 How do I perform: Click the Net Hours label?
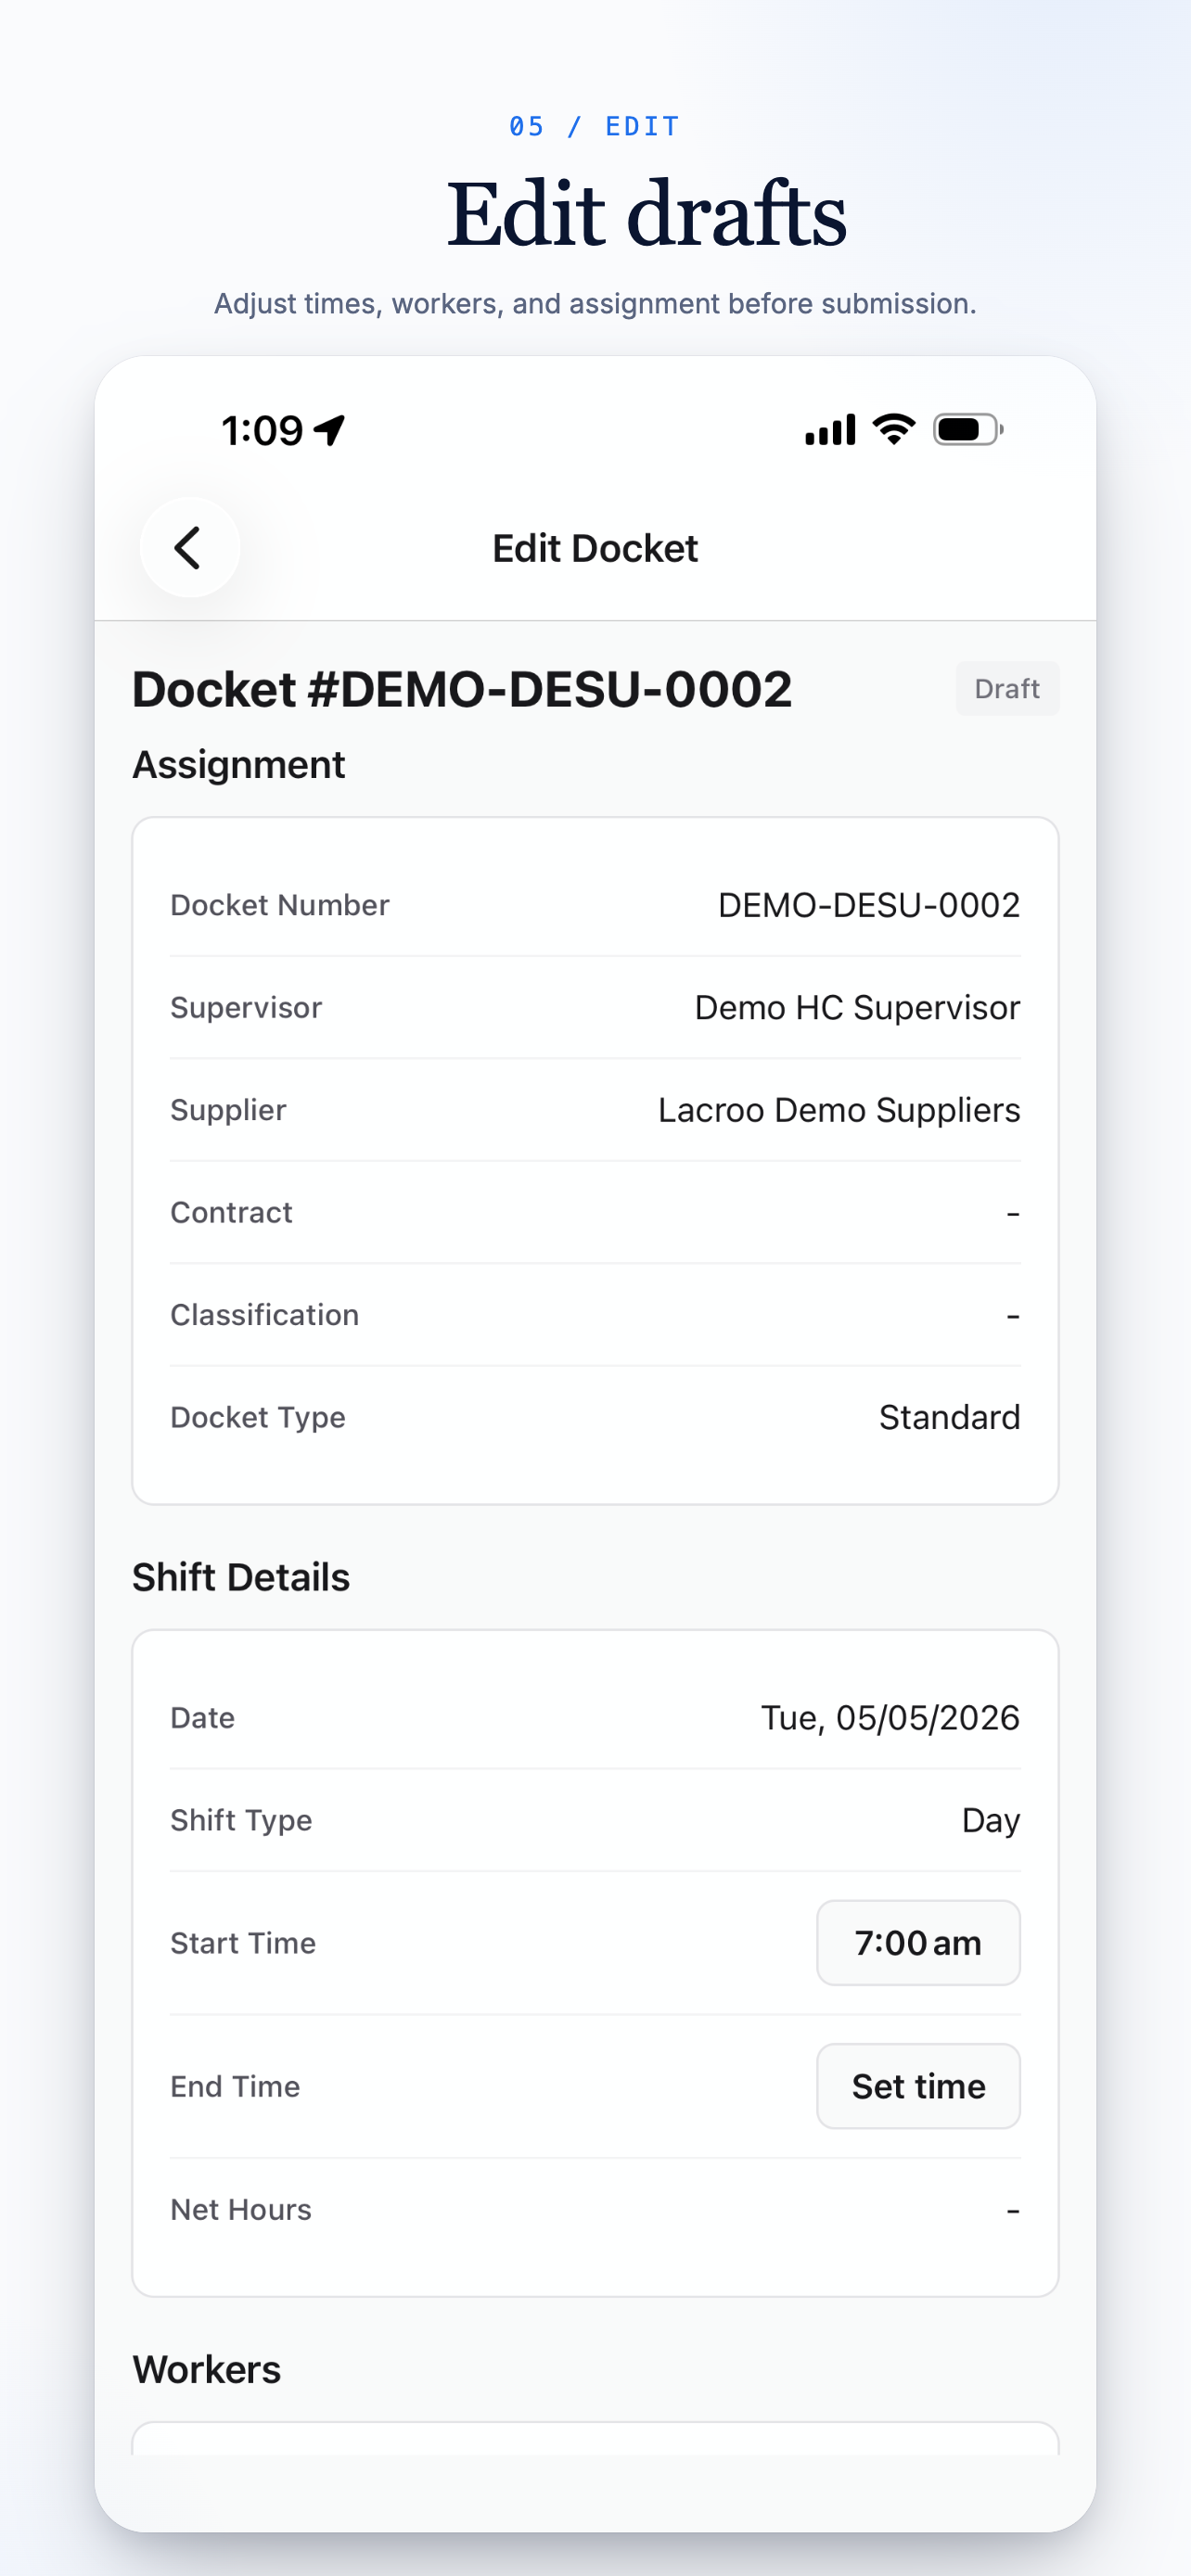(x=241, y=2209)
